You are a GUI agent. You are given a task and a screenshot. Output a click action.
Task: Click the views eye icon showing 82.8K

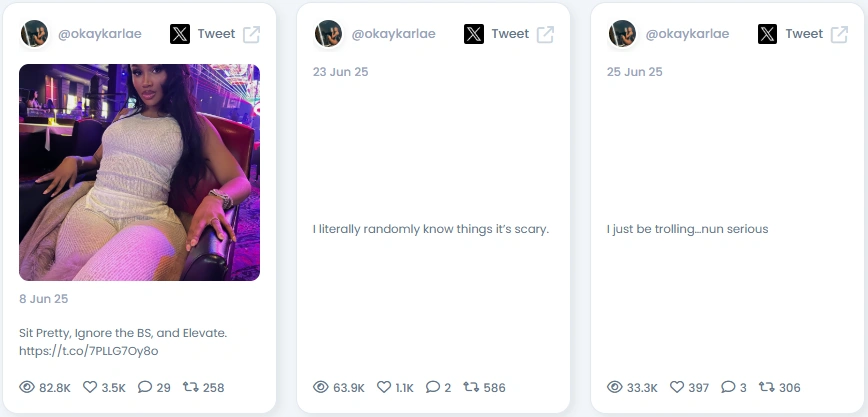point(27,387)
